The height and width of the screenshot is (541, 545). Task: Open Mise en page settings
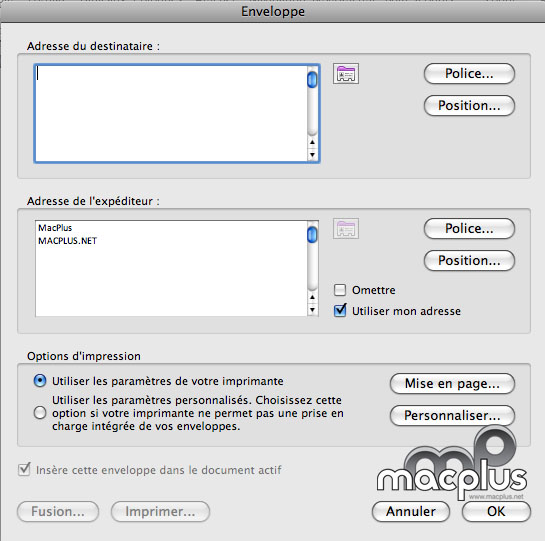click(x=452, y=384)
